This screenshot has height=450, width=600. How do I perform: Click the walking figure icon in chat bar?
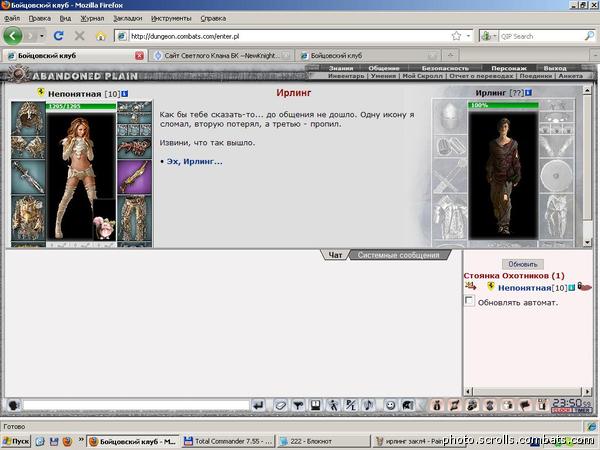point(333,405)
